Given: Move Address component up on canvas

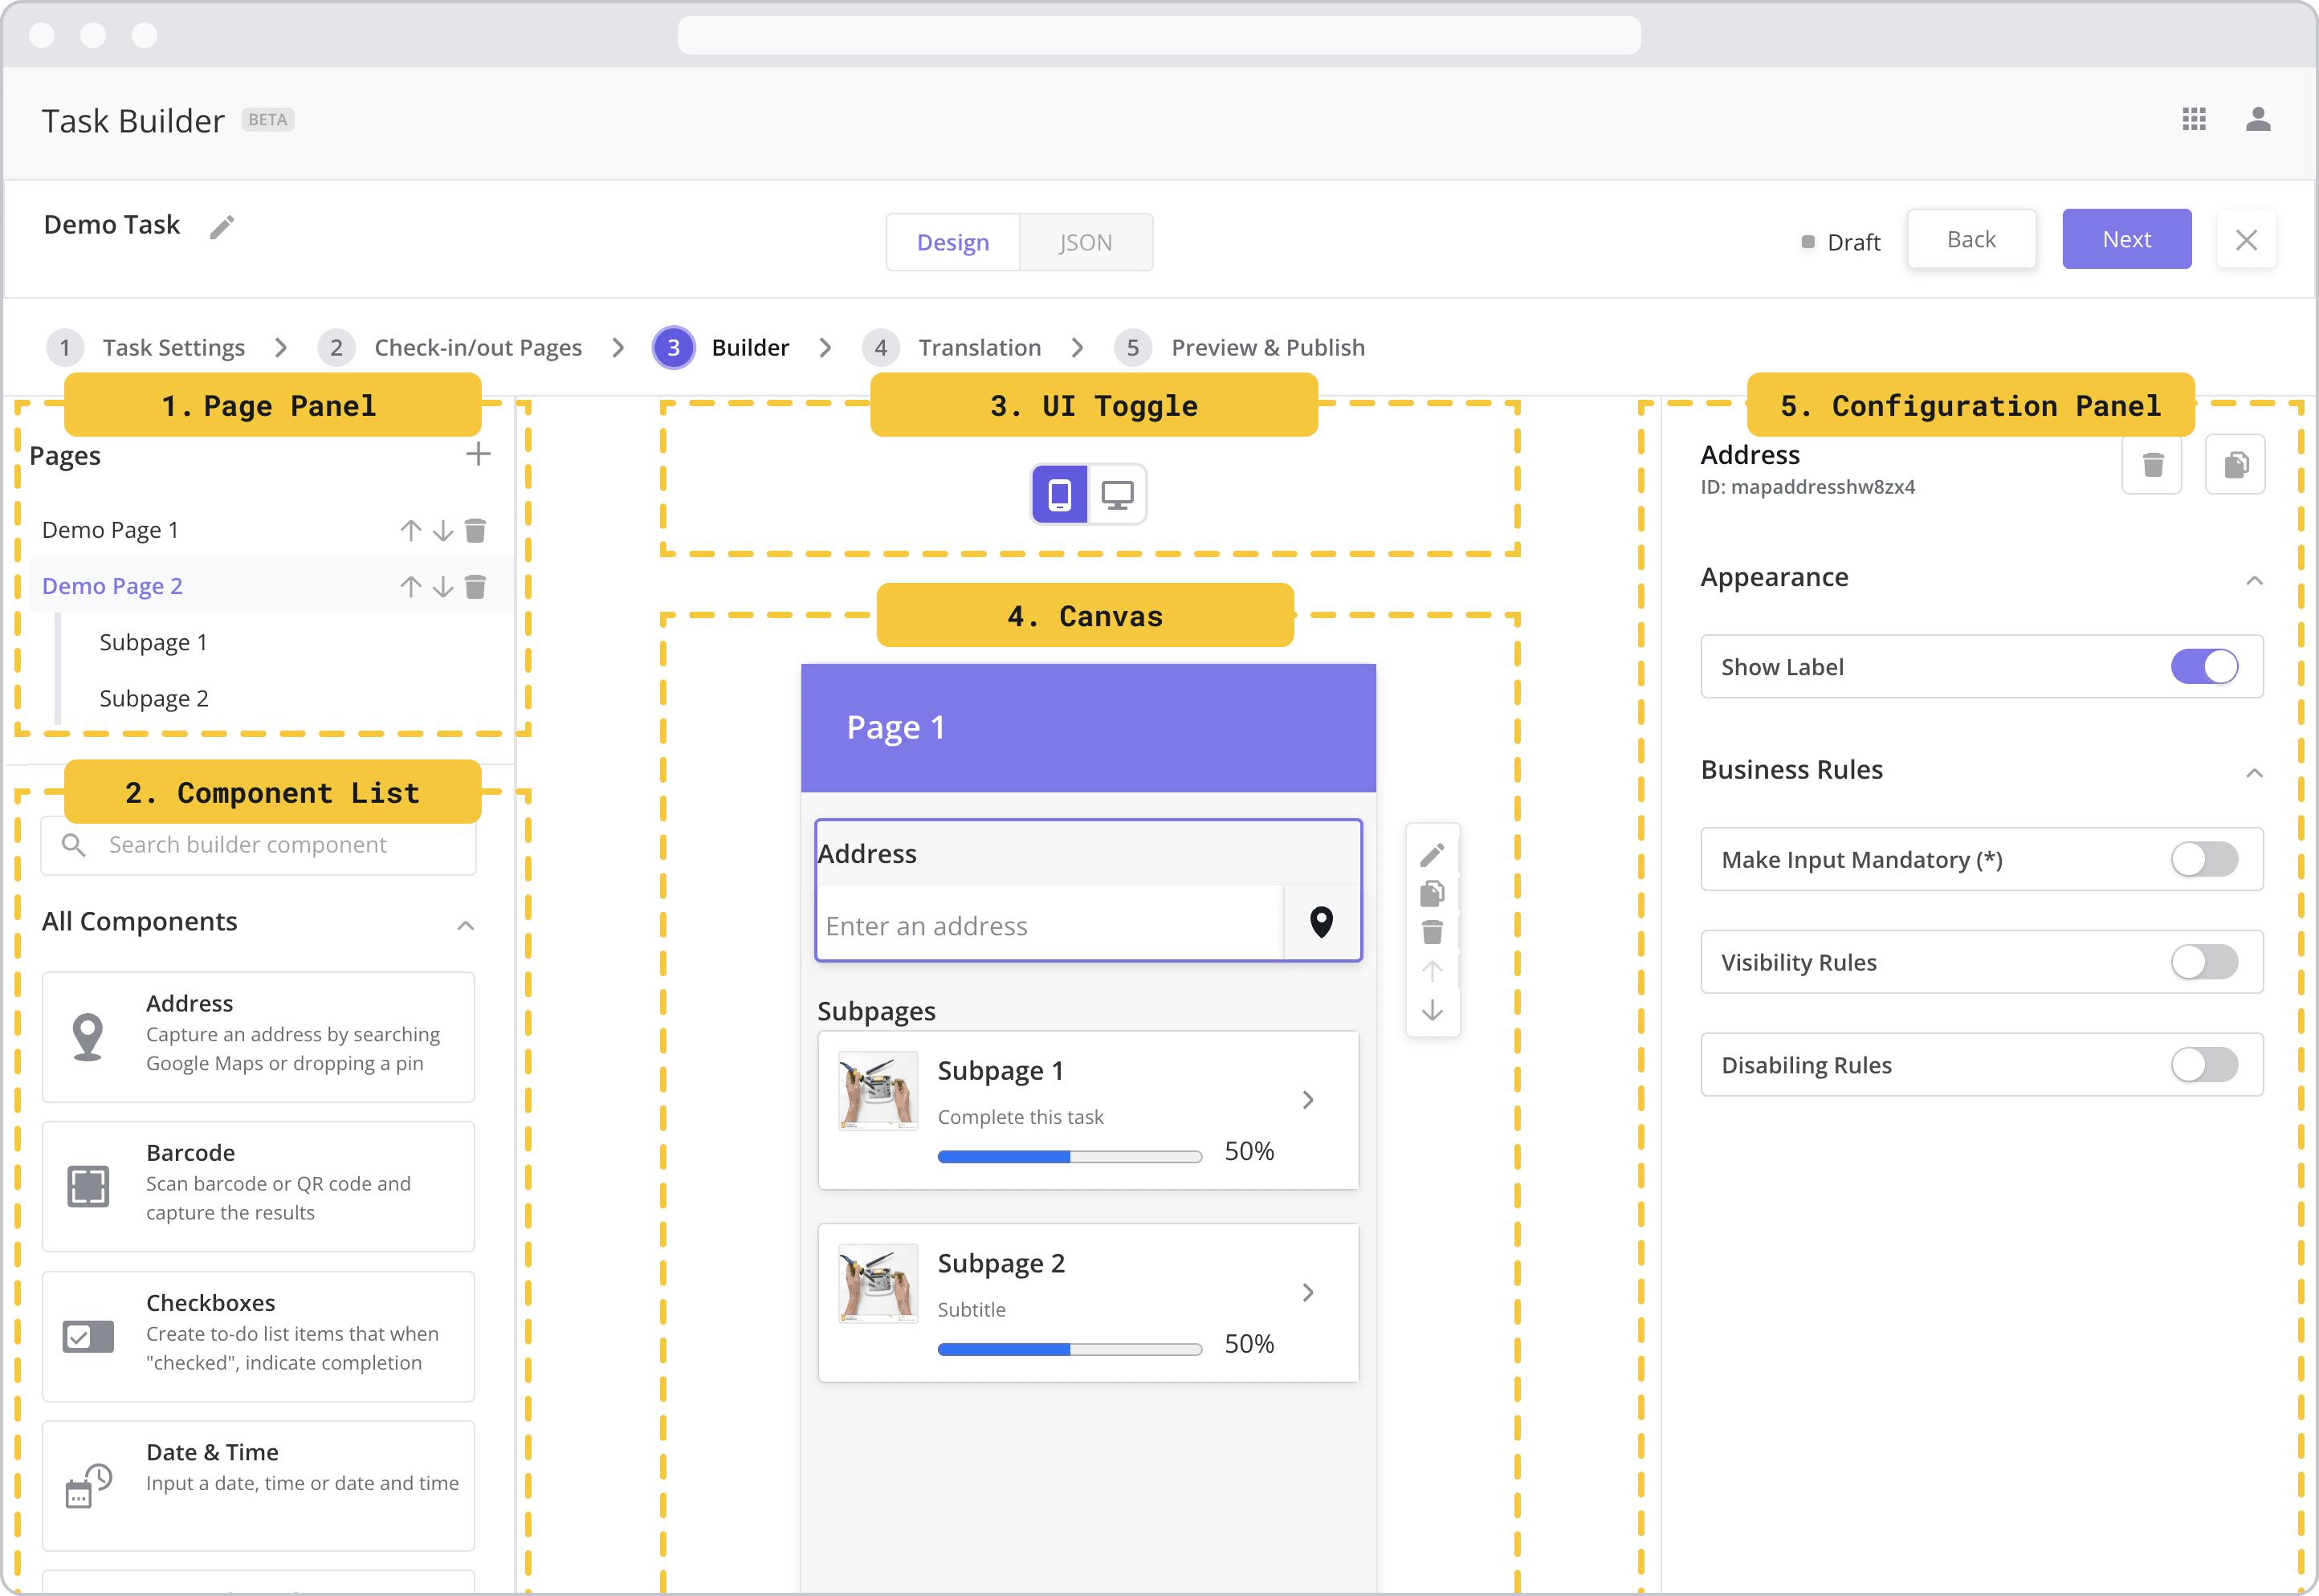Looking at the screenshot, I should tap(1432, 971).
